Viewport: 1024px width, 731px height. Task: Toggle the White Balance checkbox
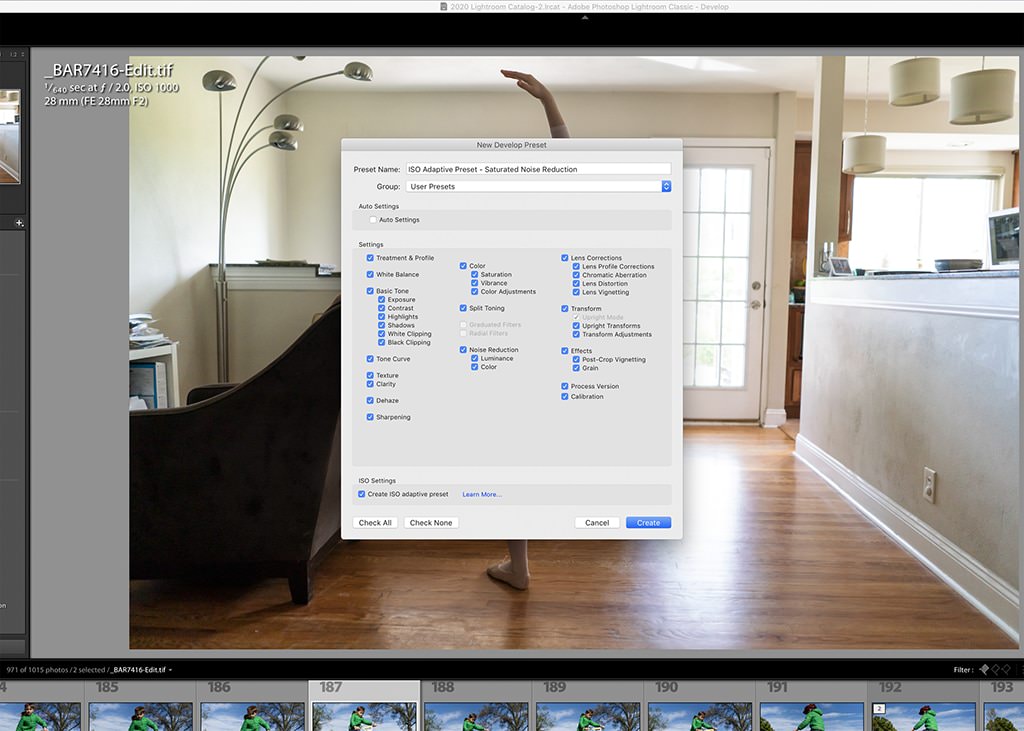370,274
